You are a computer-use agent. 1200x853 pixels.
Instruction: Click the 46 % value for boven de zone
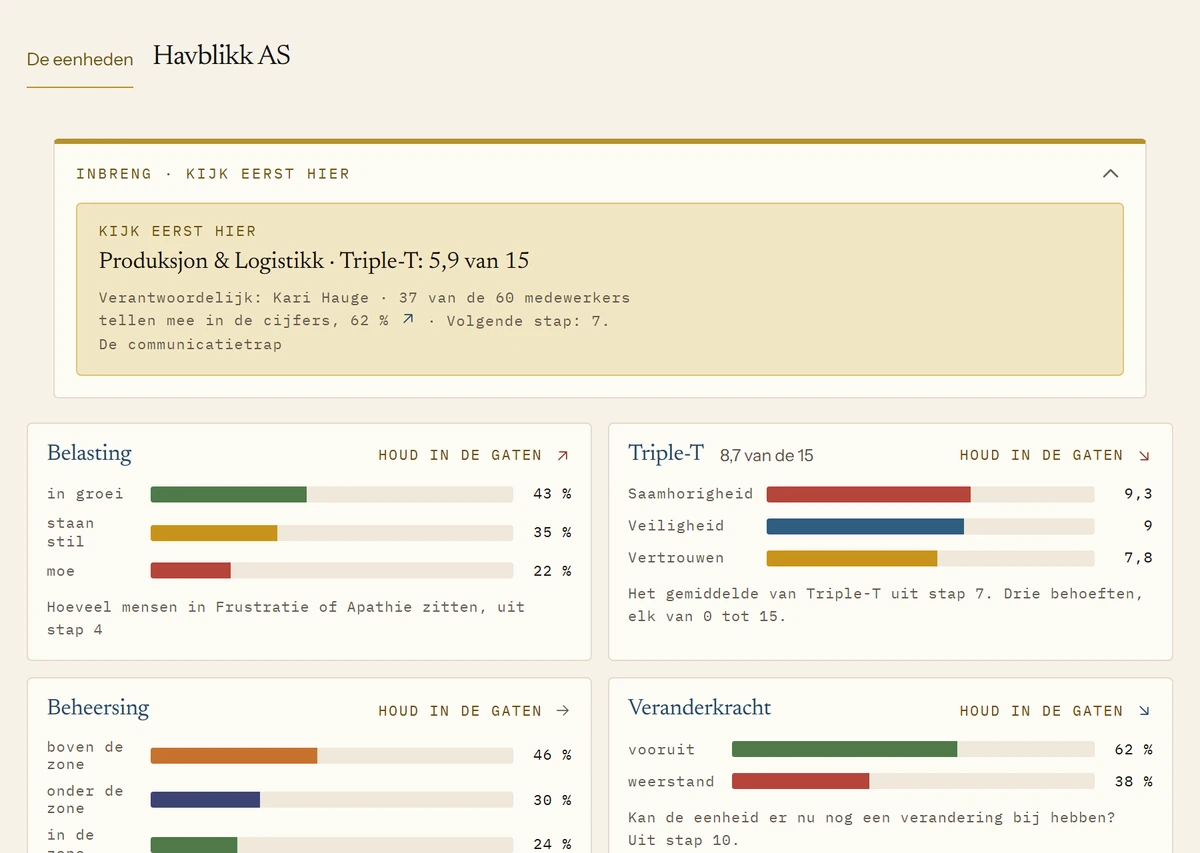(x=552, y=755)
